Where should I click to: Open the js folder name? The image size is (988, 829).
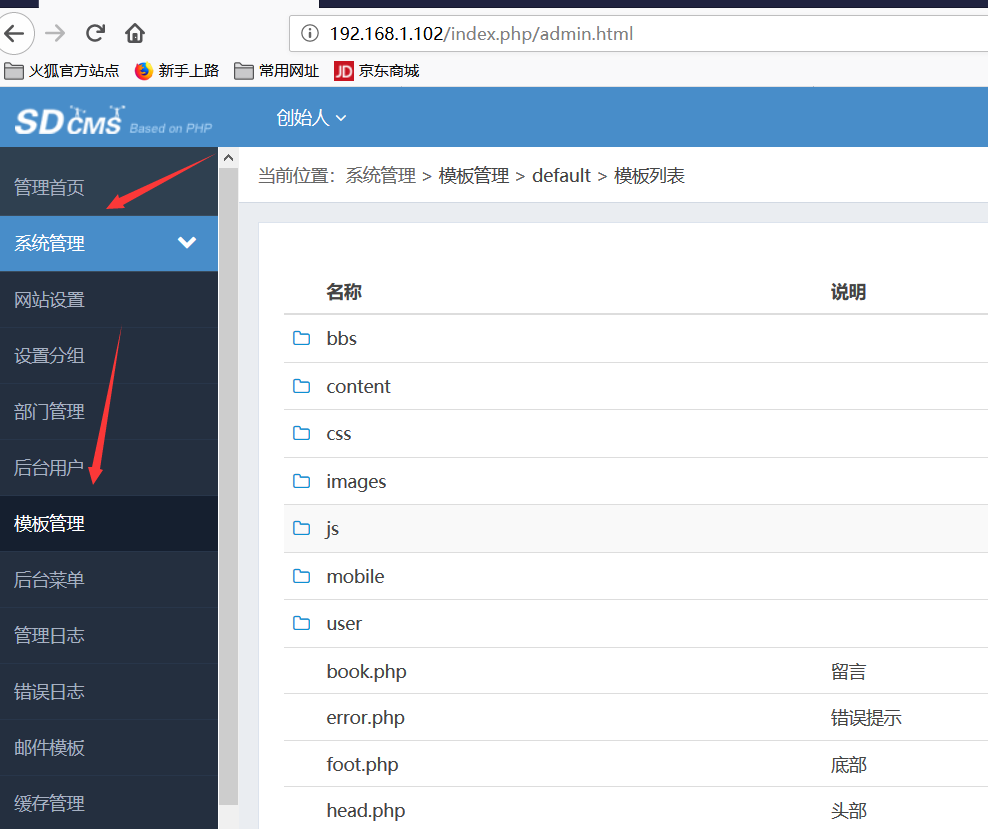(x=333, y=529)
